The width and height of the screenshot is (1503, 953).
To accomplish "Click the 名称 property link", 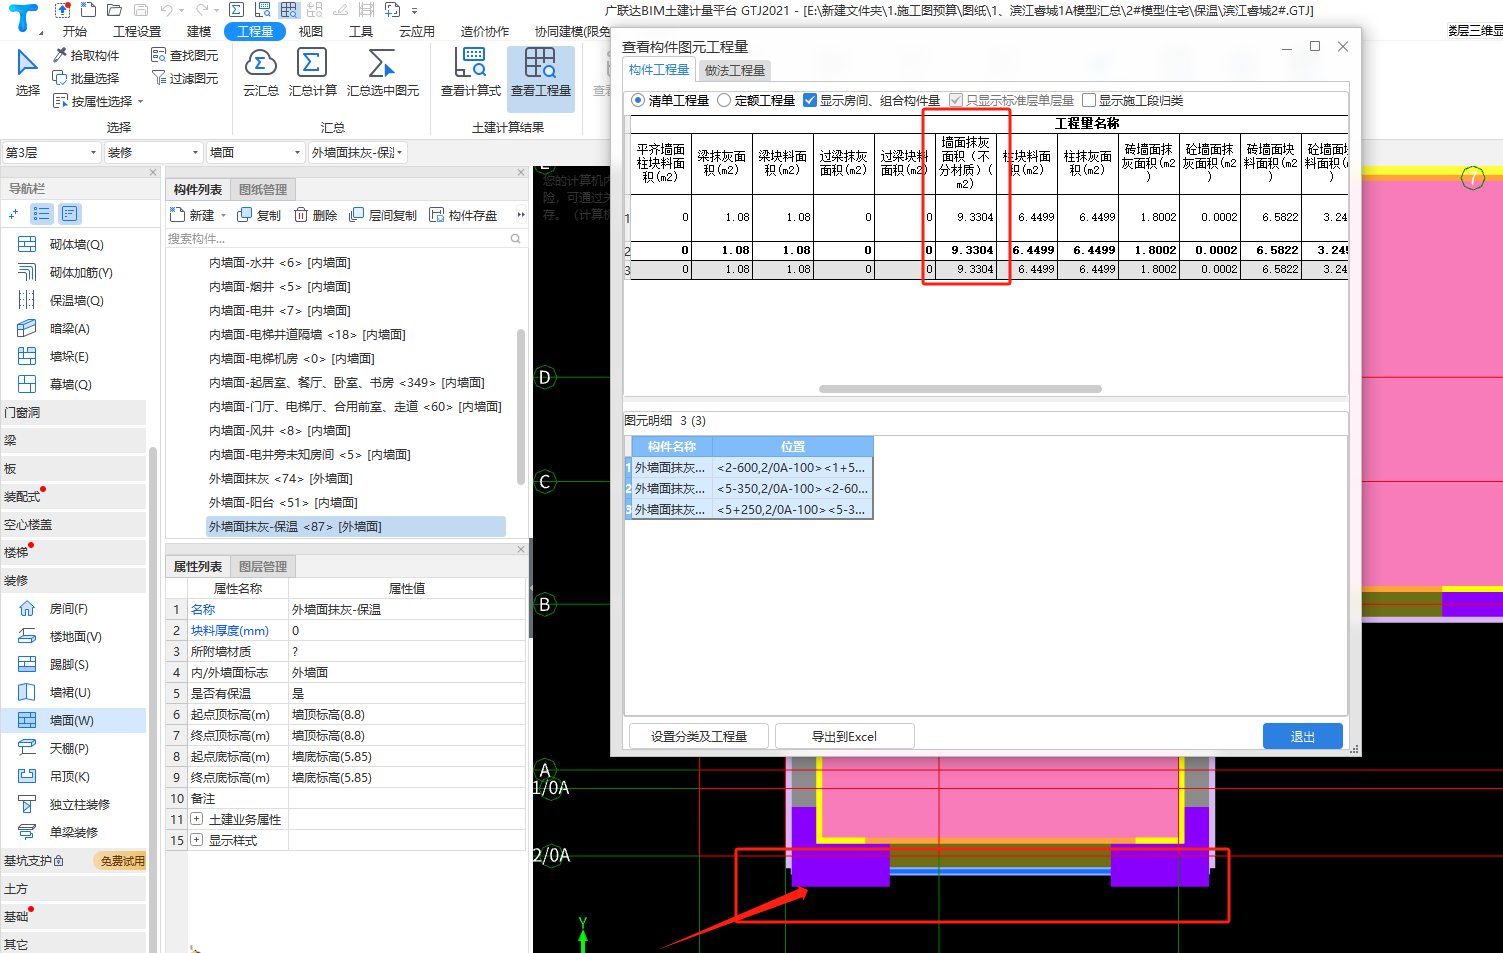I will [203, 609].
